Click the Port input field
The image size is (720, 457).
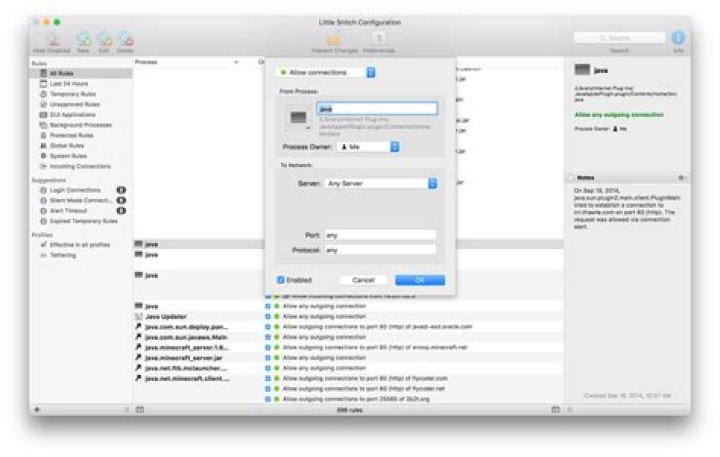tap(381, 235)
